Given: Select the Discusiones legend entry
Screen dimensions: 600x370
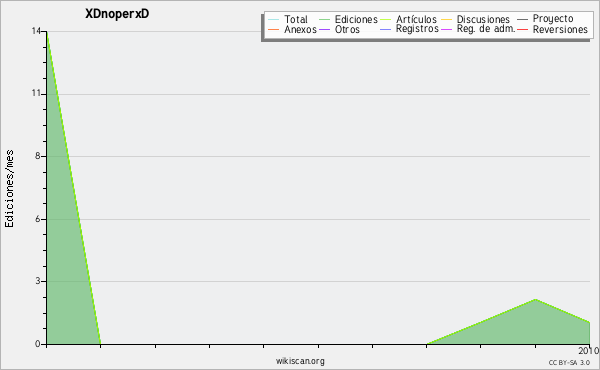Looking at the screenshot, I should (483, 19).
